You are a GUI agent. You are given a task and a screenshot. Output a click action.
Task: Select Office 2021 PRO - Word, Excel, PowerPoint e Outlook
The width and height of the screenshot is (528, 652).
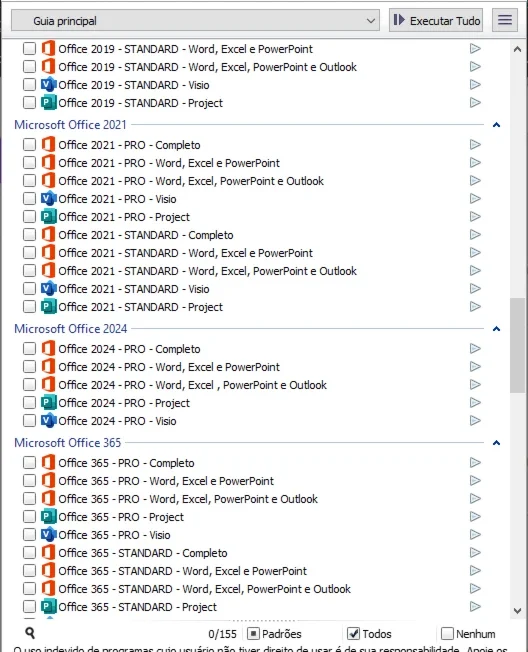(191, 181)
